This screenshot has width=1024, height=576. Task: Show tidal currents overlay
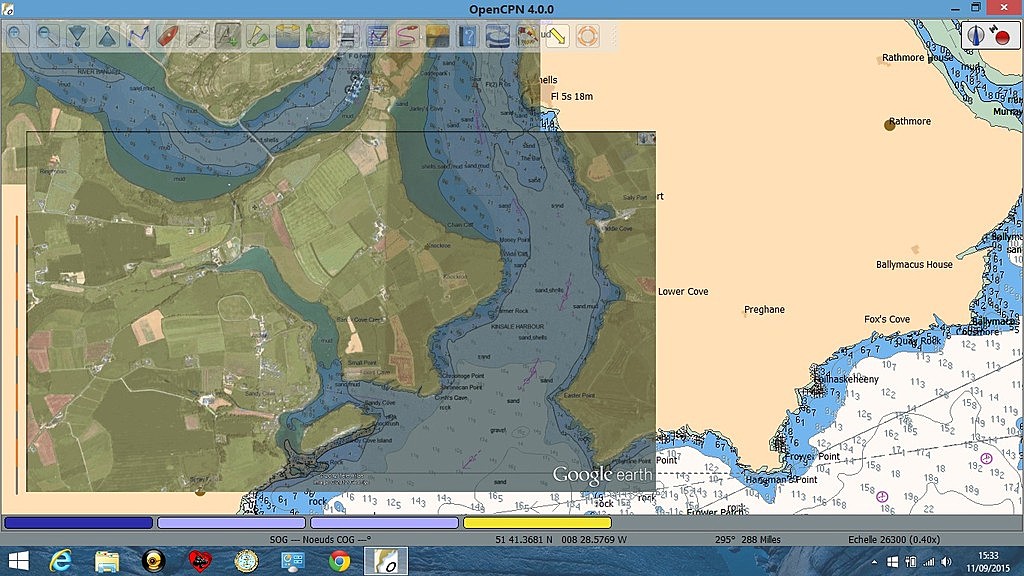pyautogui.click(x=288, y=36)
